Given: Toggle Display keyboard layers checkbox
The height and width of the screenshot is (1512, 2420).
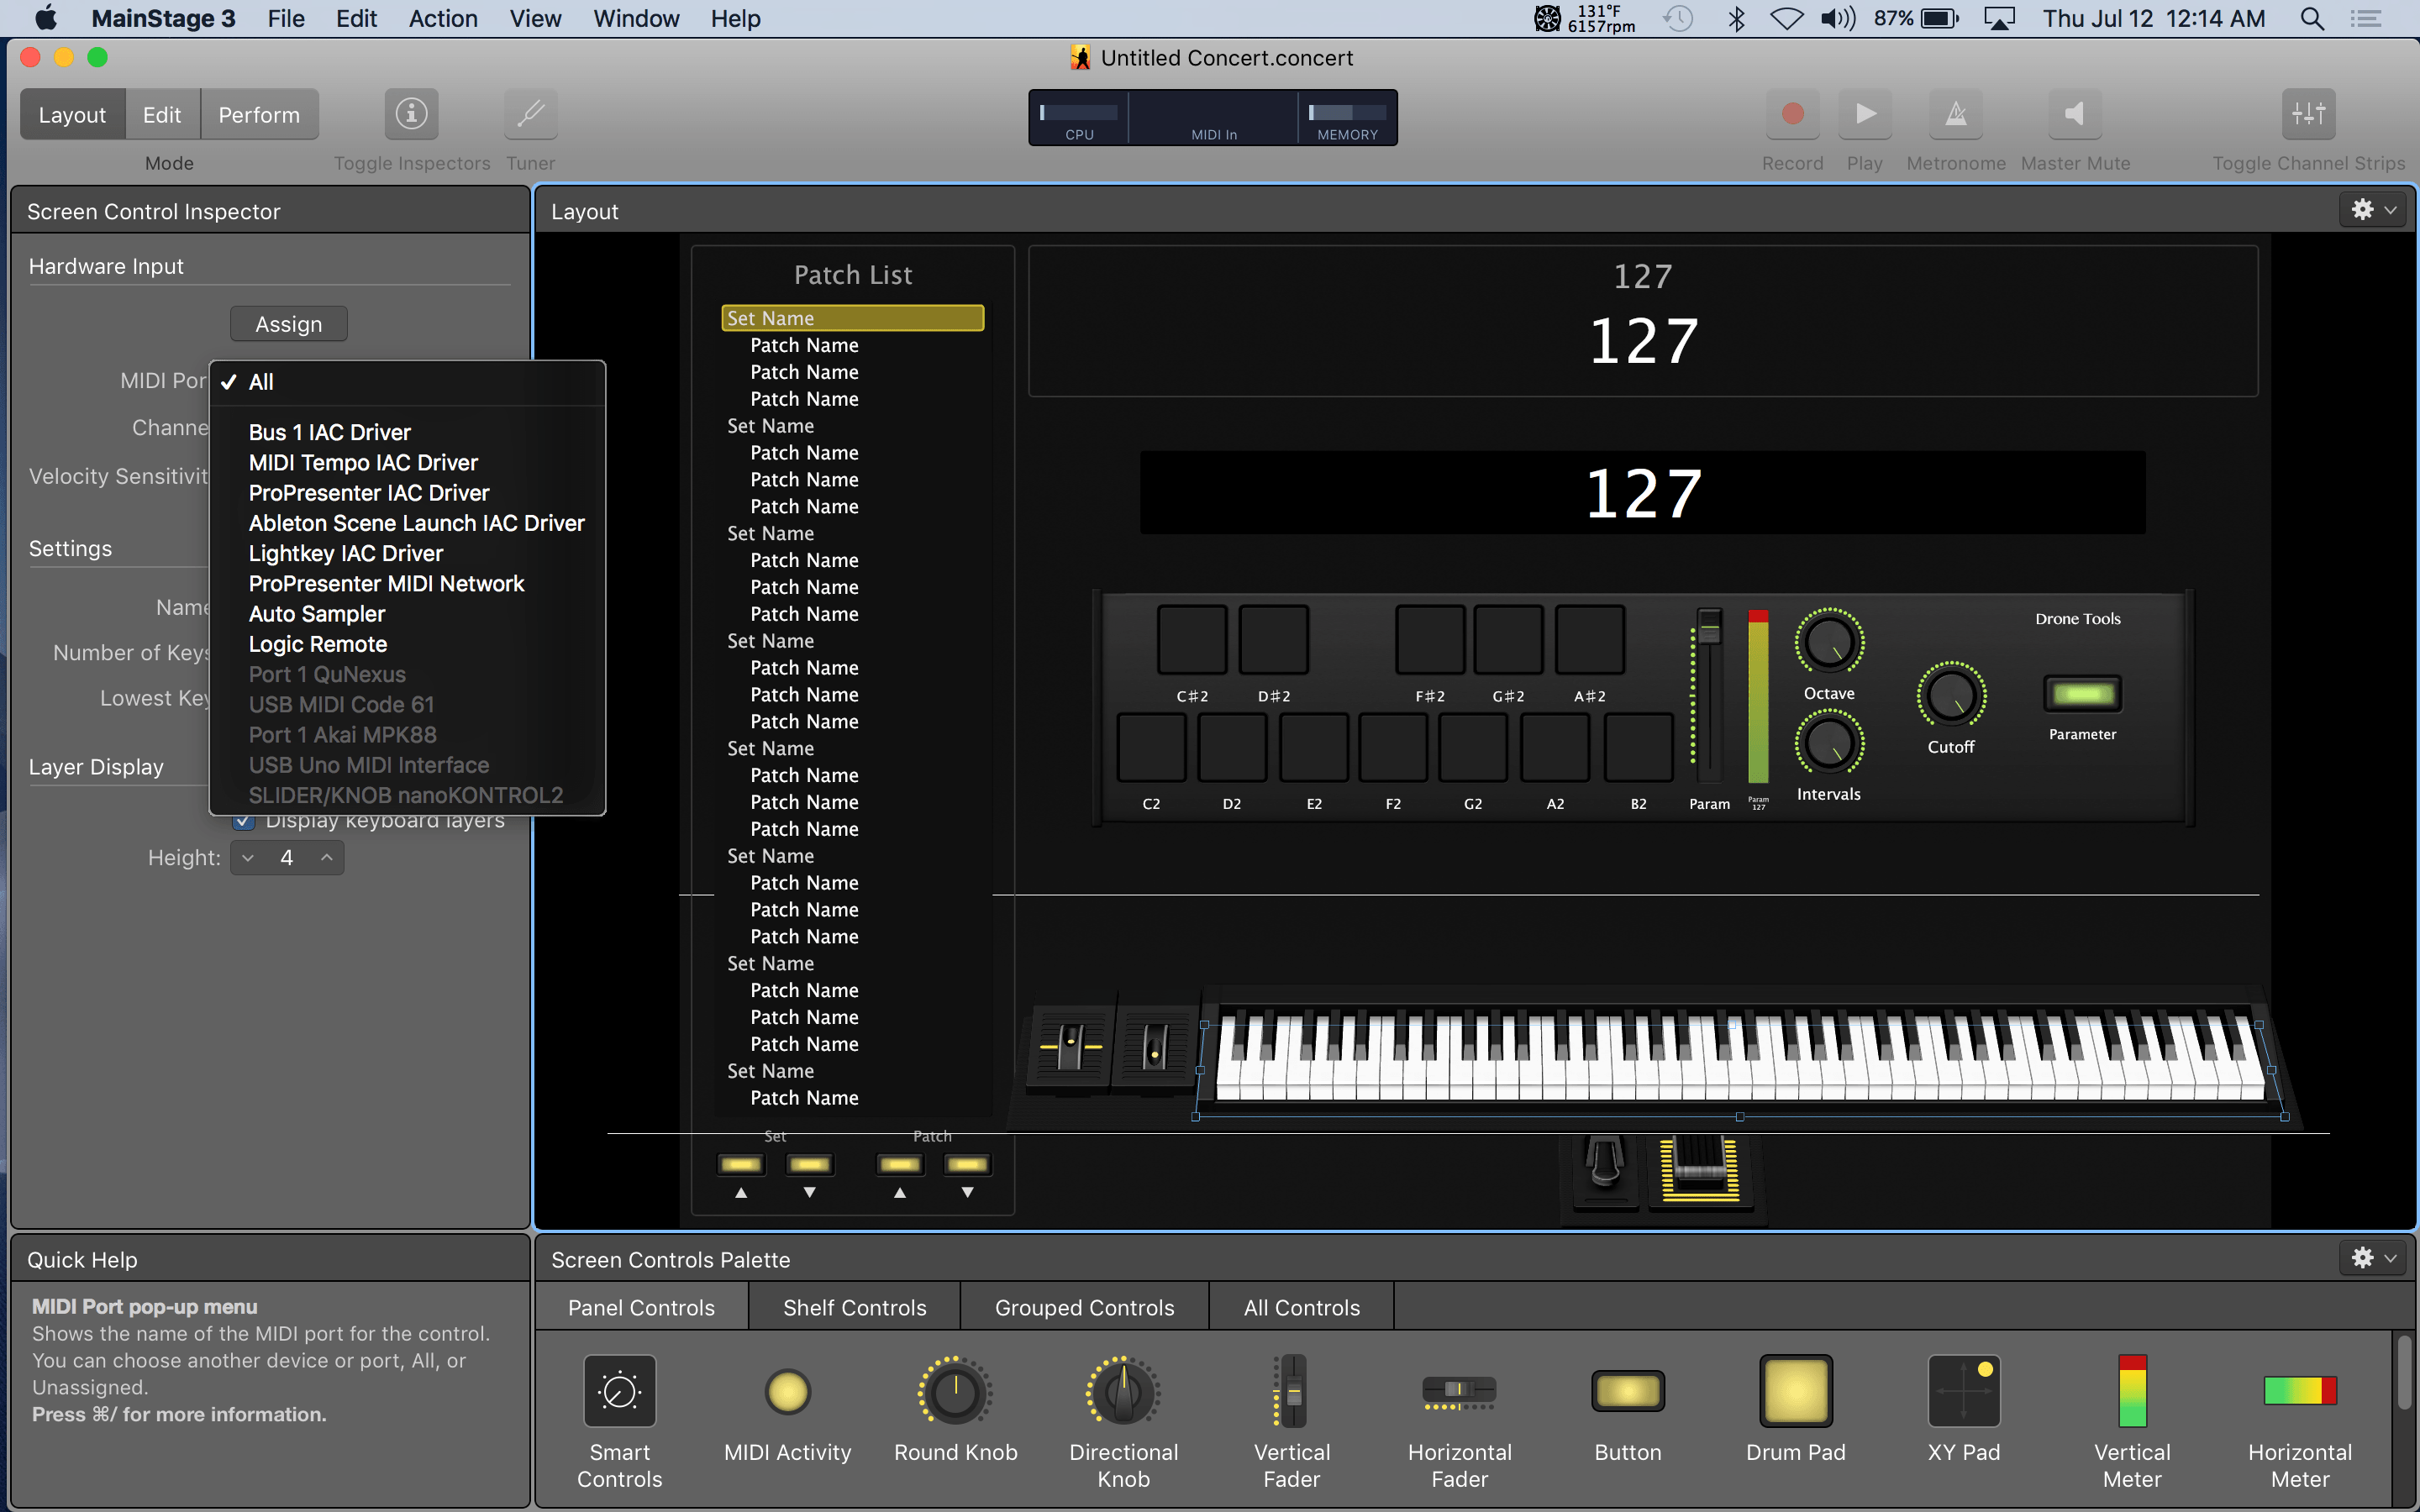Looking at the screenshot, I should (243, 822).
